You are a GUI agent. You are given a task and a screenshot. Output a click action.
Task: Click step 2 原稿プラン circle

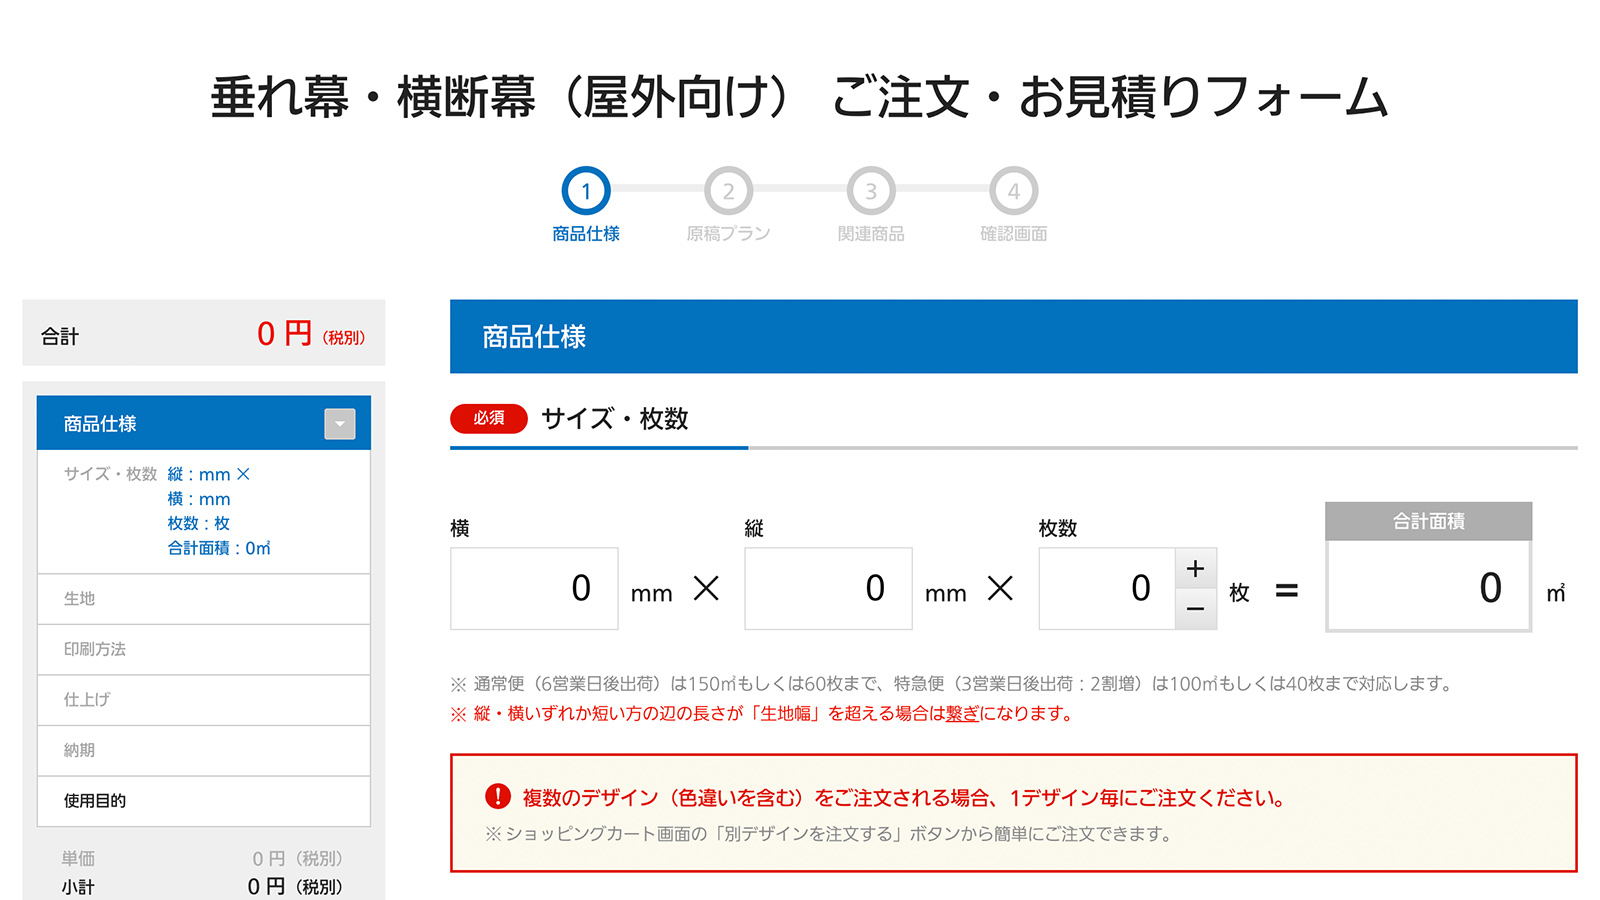point(728,191)
